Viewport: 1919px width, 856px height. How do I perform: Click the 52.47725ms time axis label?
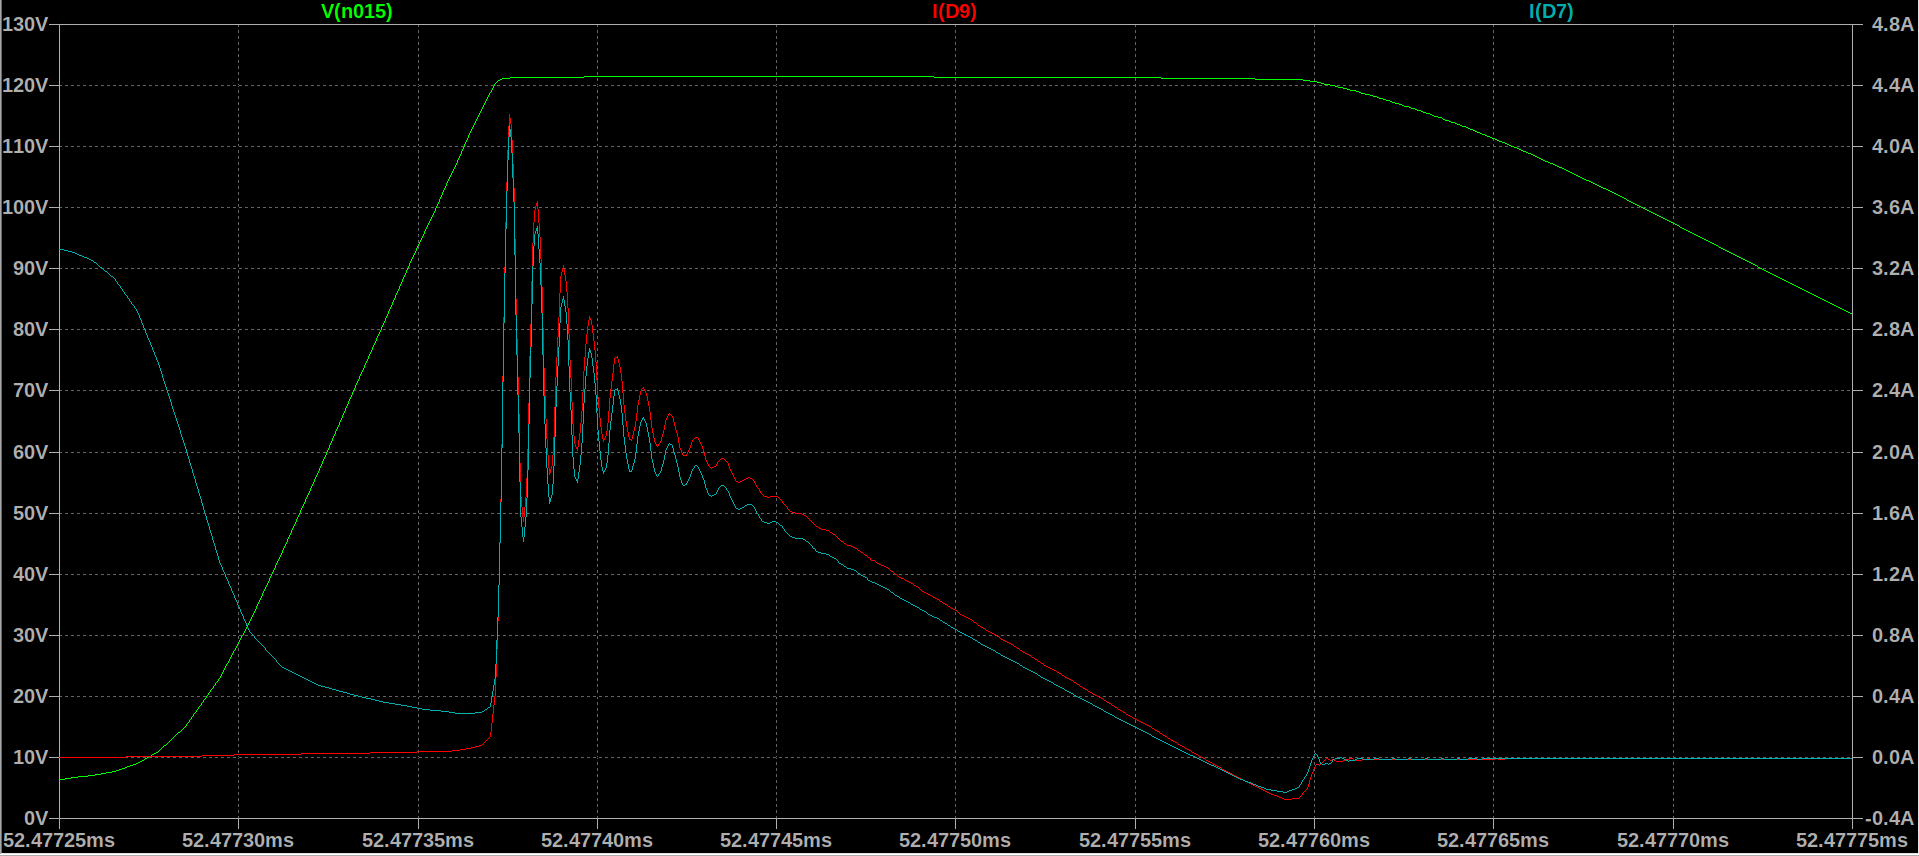point(60,841)
